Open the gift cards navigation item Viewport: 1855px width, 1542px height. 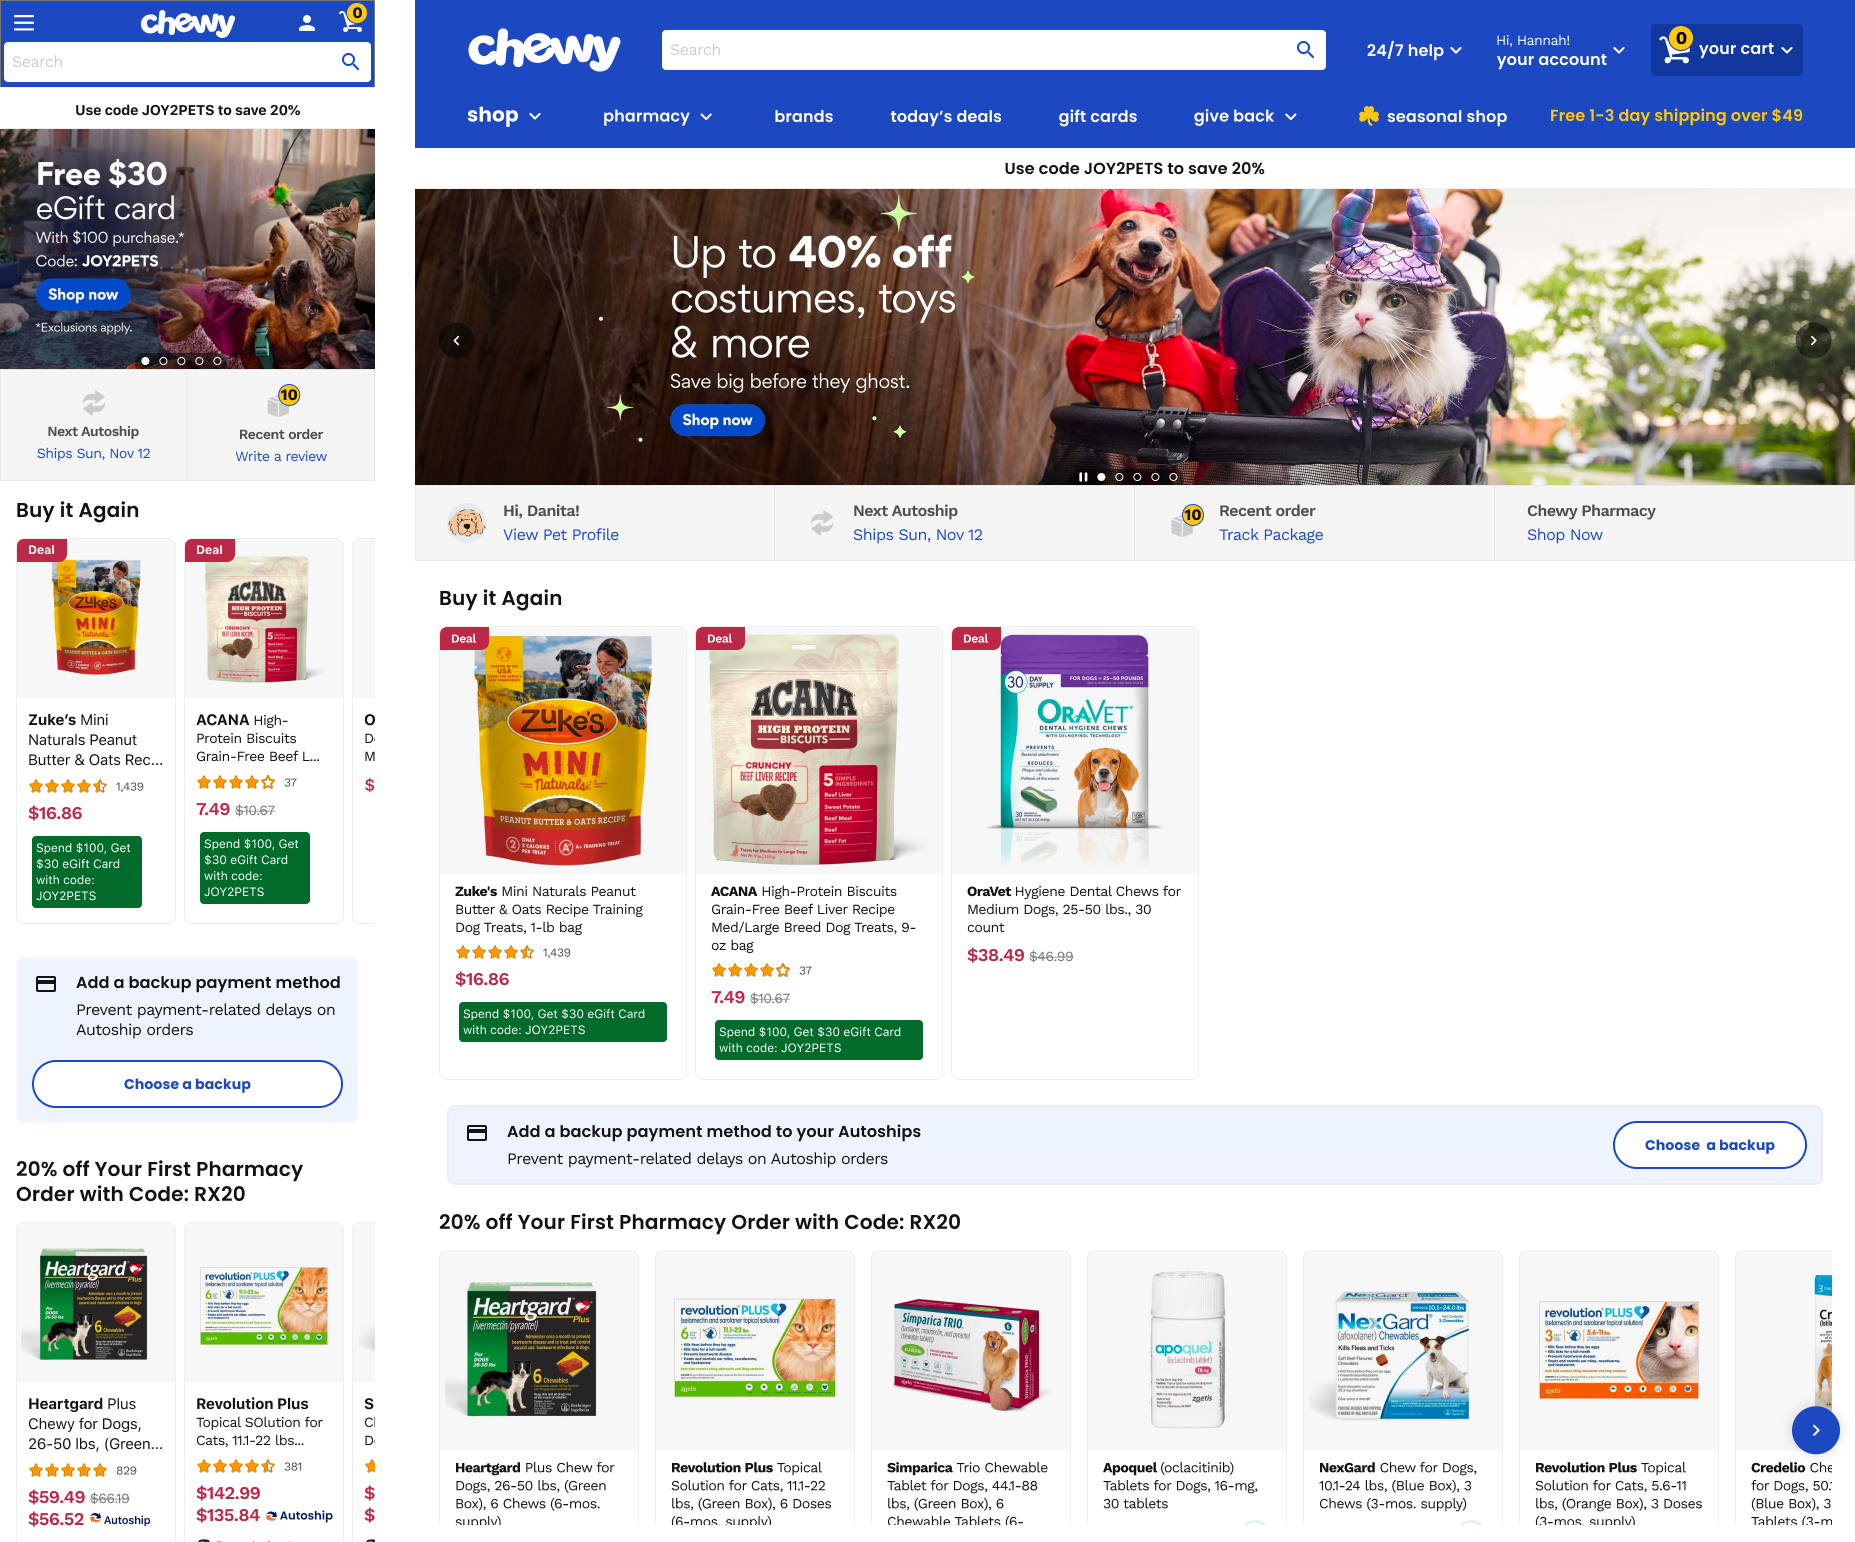pos(1097,116)
